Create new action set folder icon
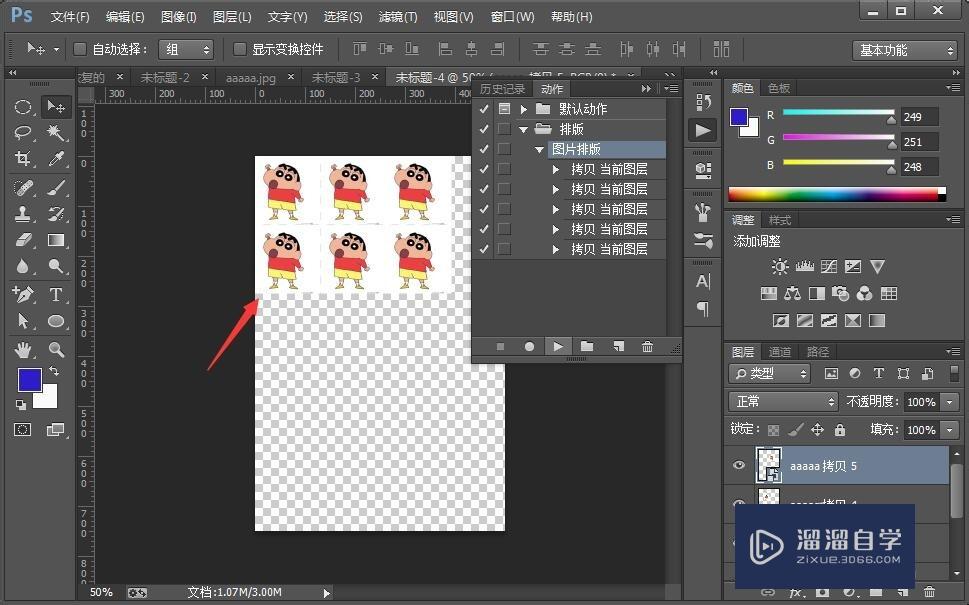 coord(587,347)
